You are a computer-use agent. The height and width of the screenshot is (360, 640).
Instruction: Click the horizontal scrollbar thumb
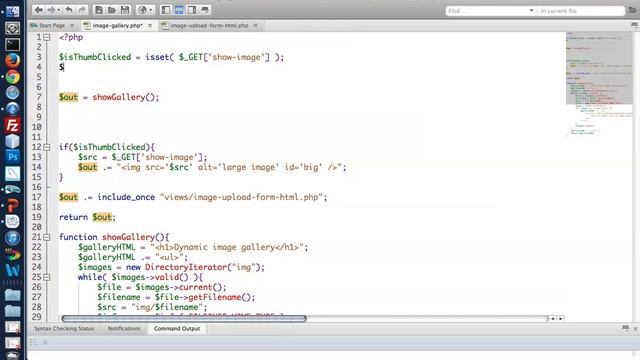click(x=184, y=318)
